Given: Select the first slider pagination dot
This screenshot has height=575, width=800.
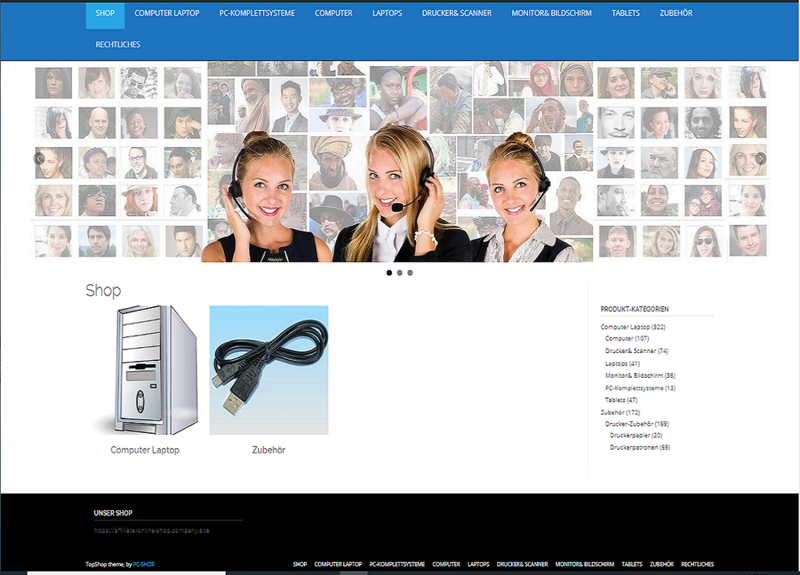Looking at the screenshot, I should tap(389, 273).
